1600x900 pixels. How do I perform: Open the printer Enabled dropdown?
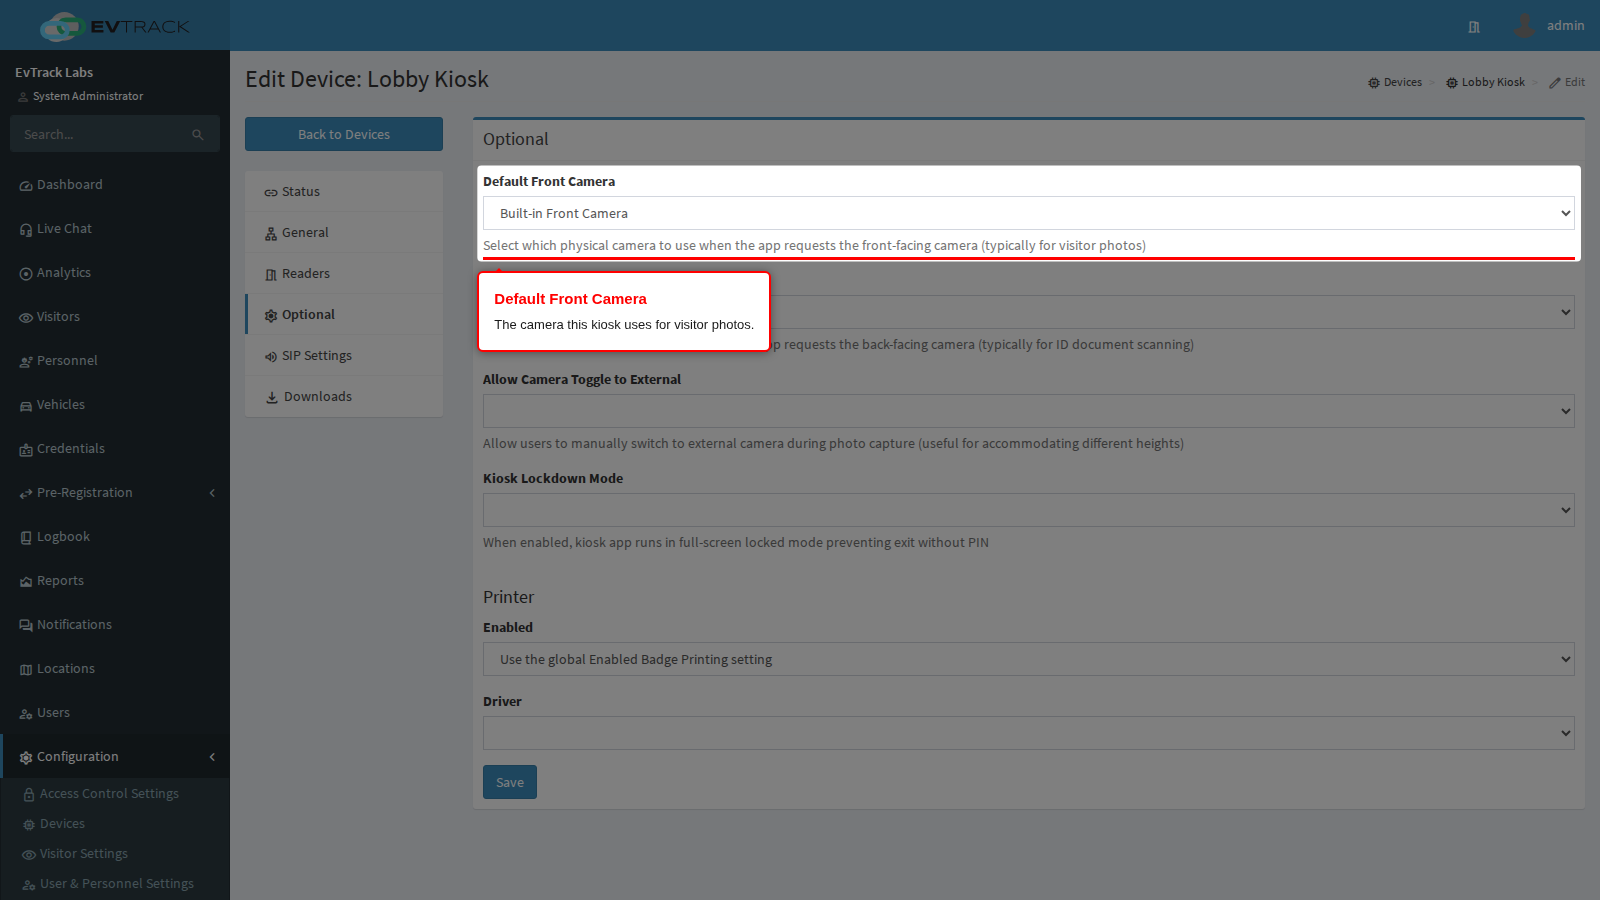1028,659
